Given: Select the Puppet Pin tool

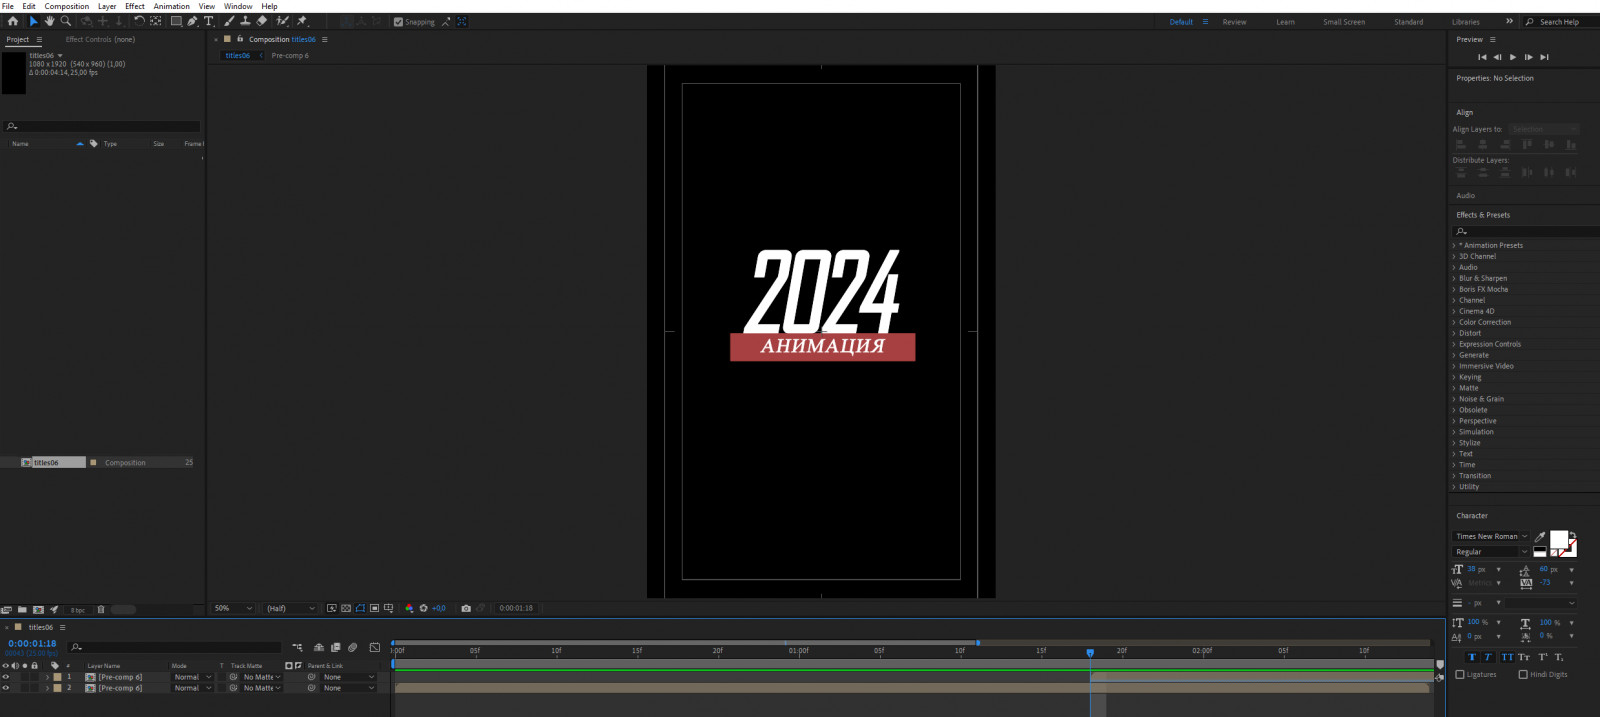Looking at the screenshot, I should click(x=301, y=21).
